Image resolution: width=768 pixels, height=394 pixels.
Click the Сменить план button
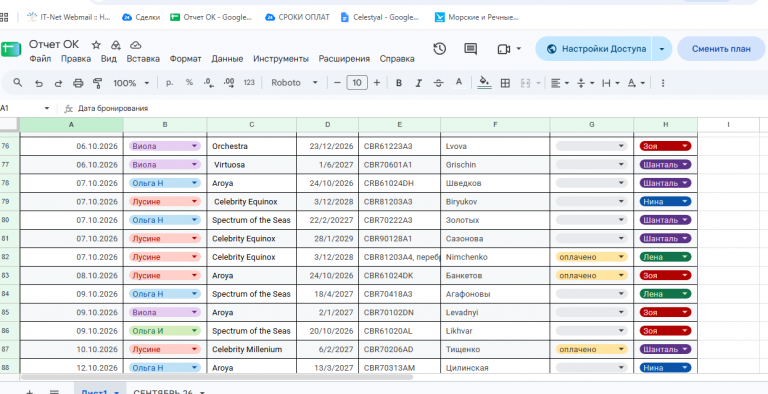click(721, 49)
